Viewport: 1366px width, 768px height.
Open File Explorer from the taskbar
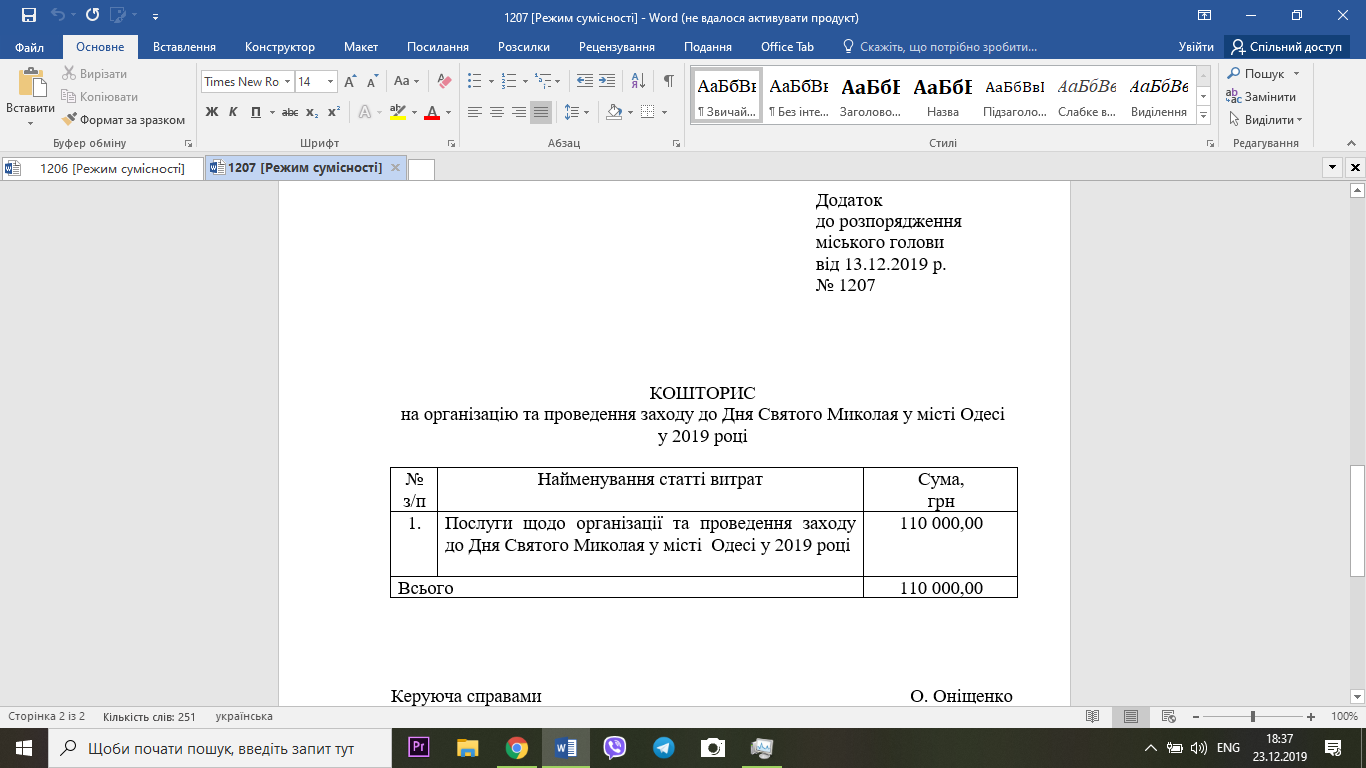(x=467, y=747)
